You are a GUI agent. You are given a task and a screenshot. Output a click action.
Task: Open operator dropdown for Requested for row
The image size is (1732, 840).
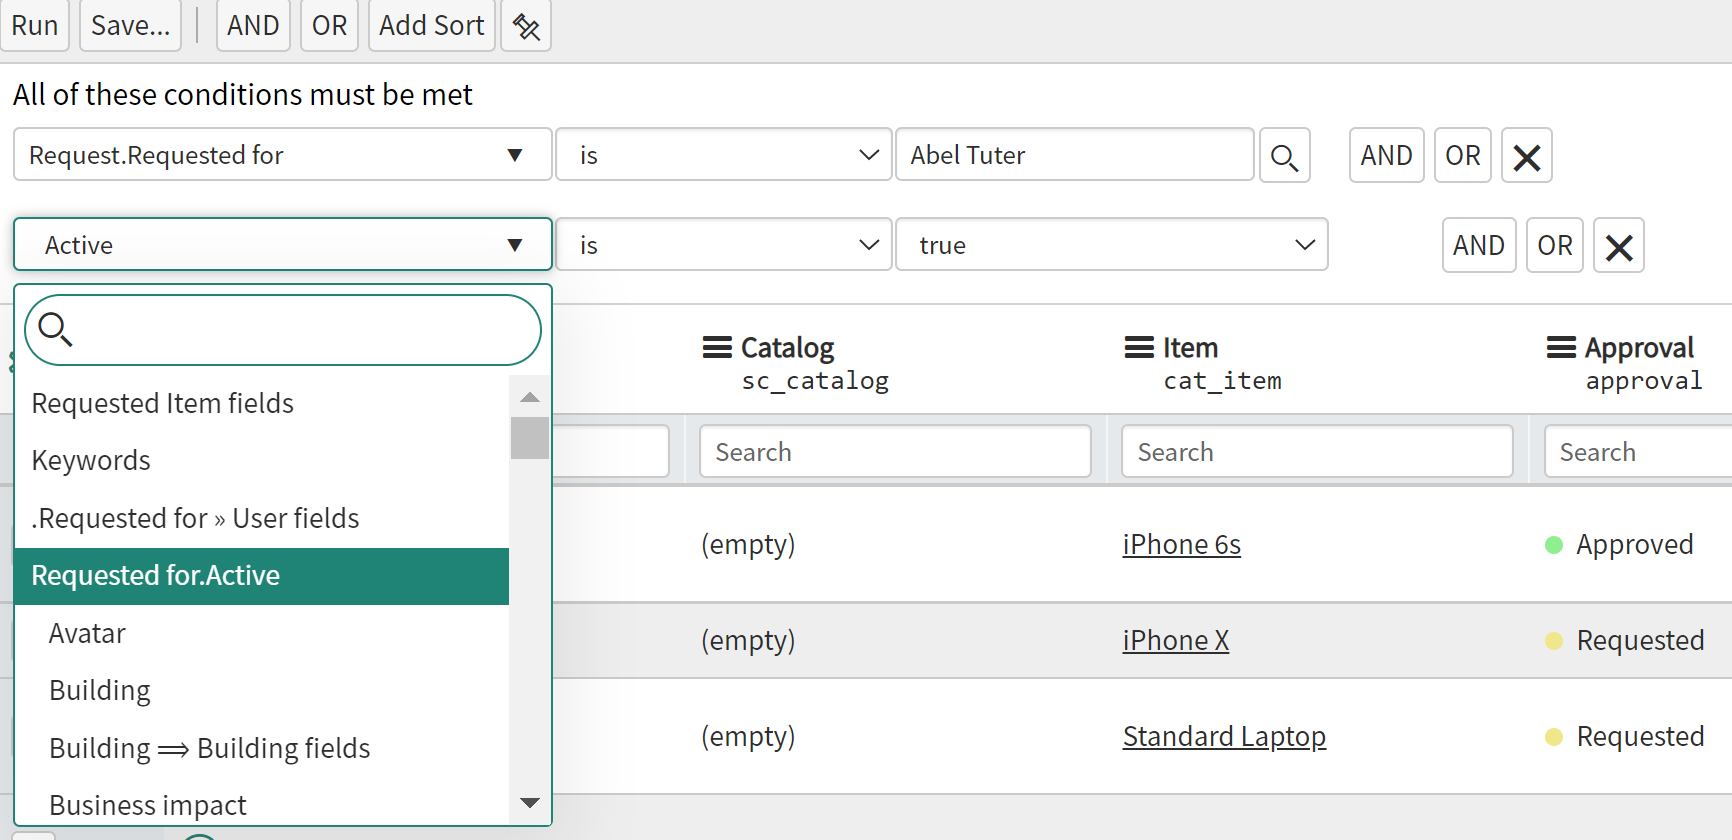pyautogui.click(x=724, y=155)
